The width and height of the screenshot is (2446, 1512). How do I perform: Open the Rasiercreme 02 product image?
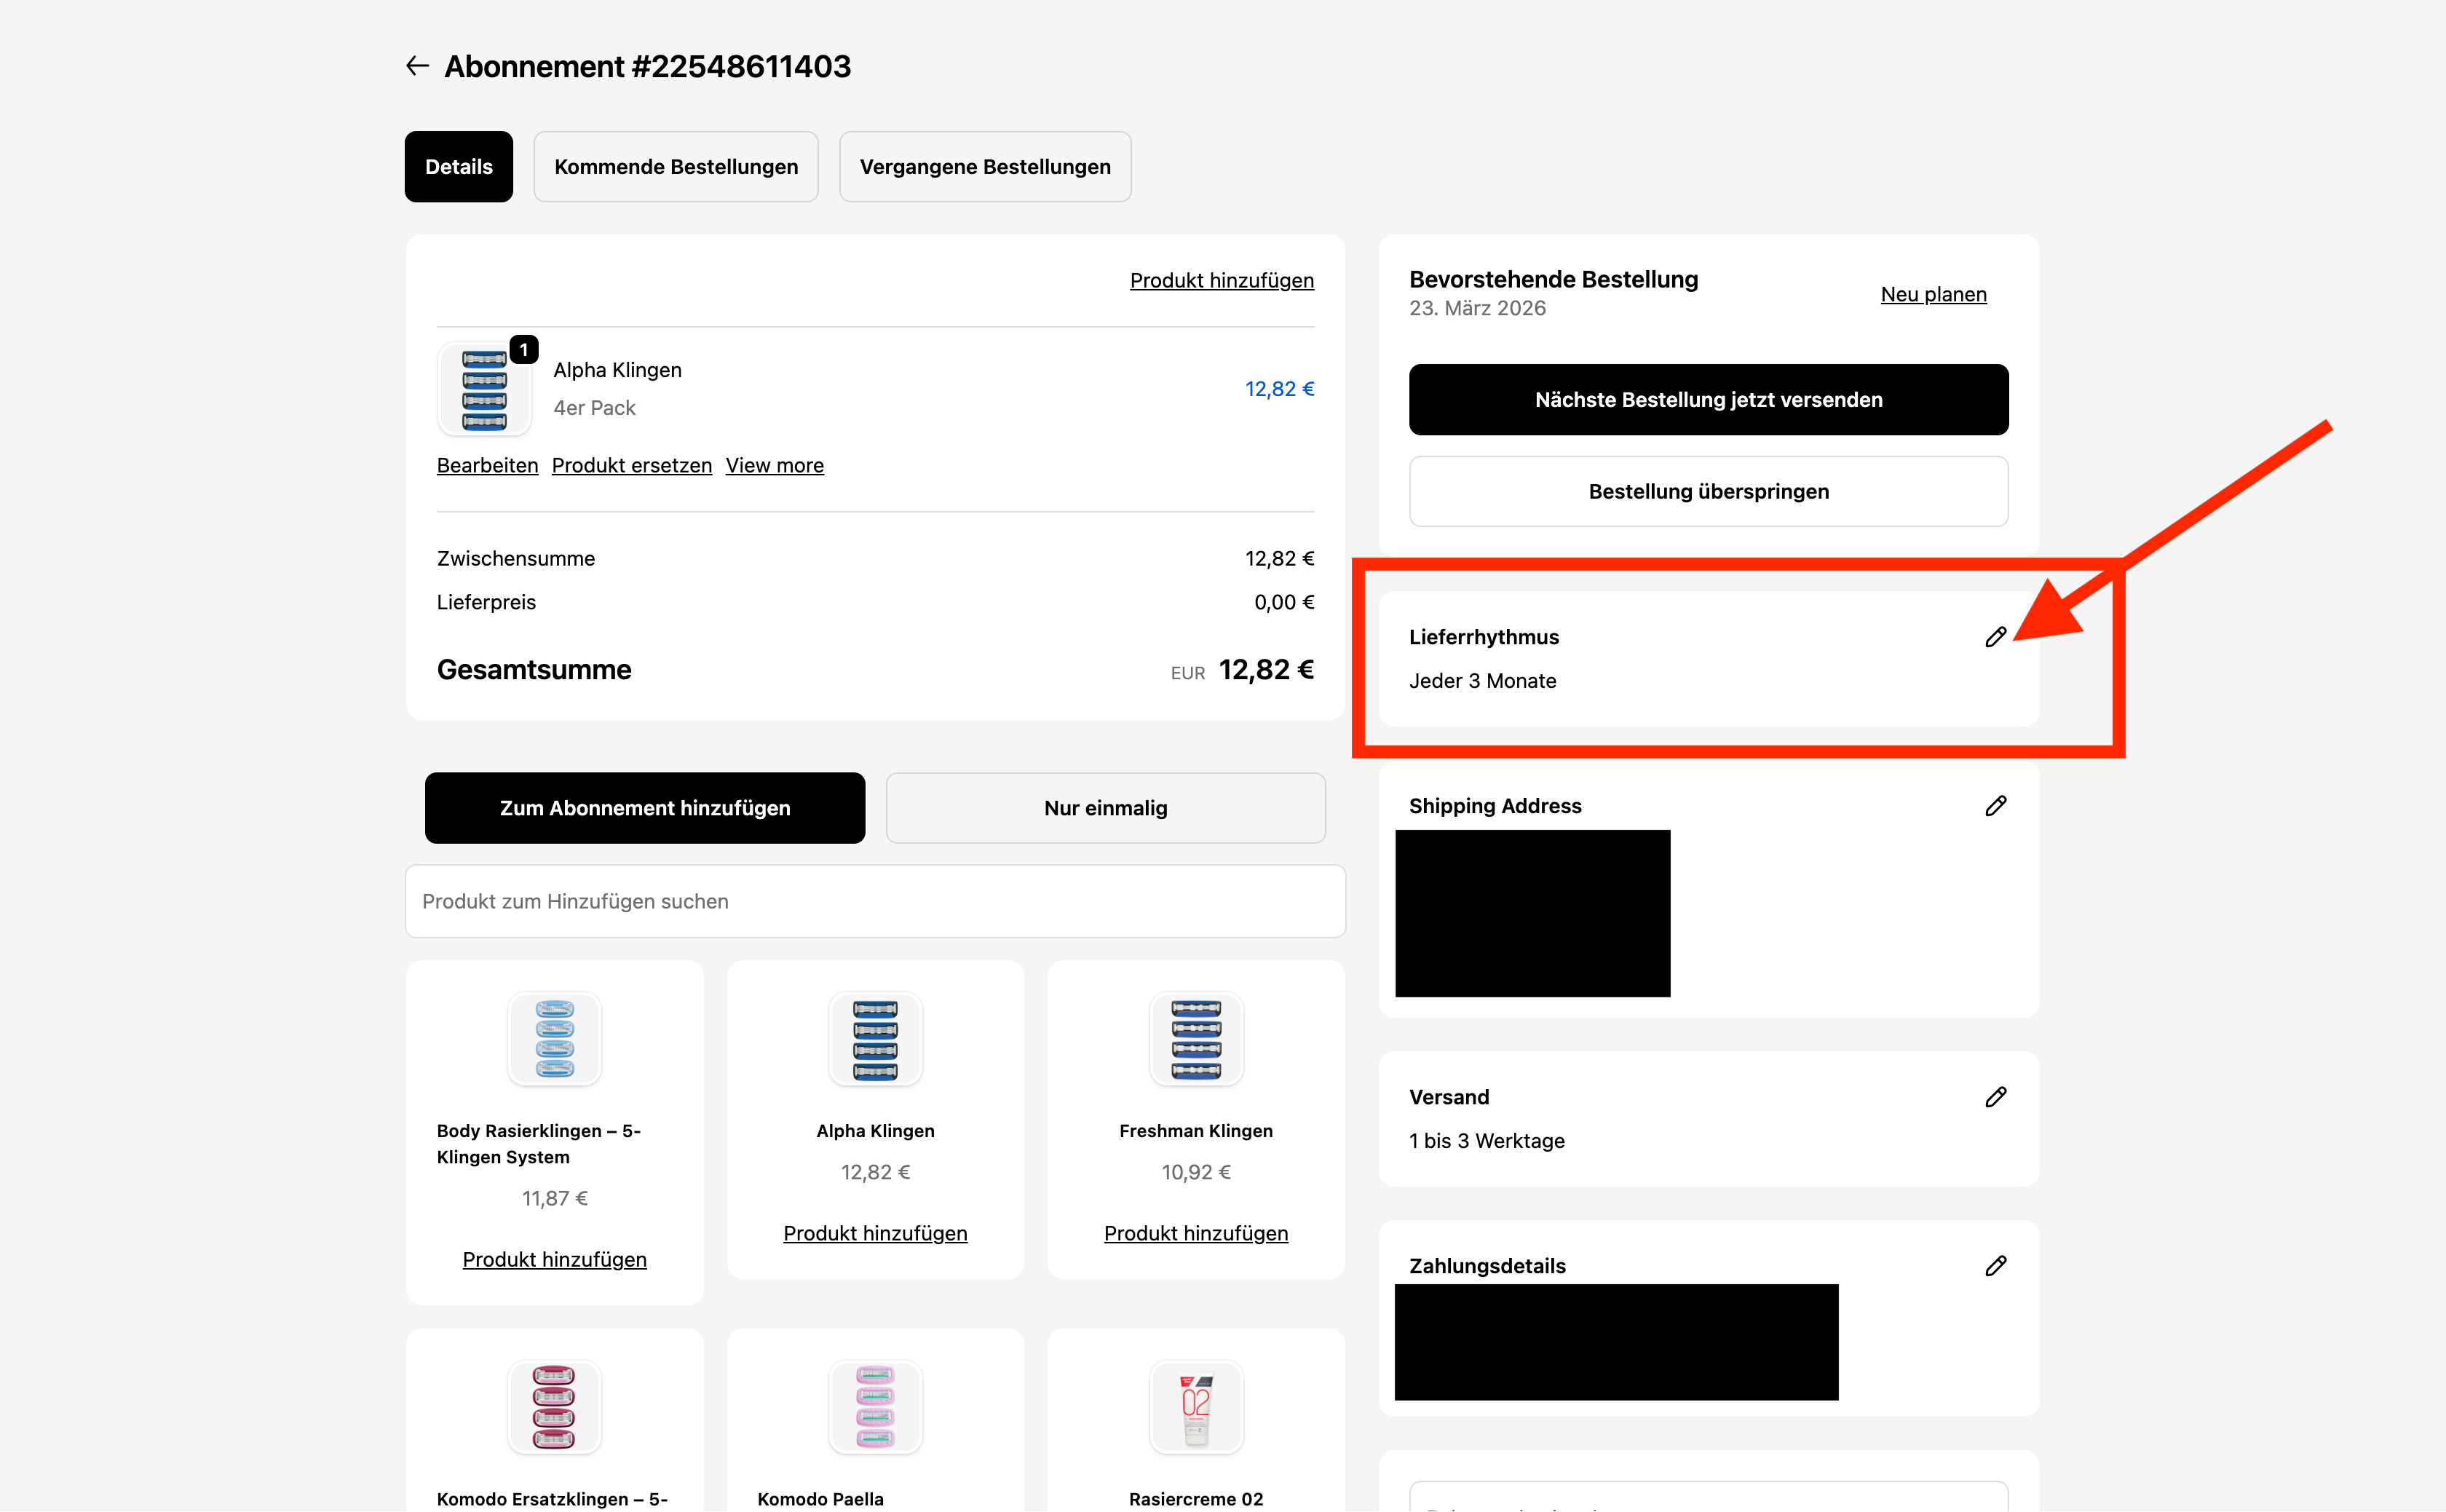tap(1195, 1407)
